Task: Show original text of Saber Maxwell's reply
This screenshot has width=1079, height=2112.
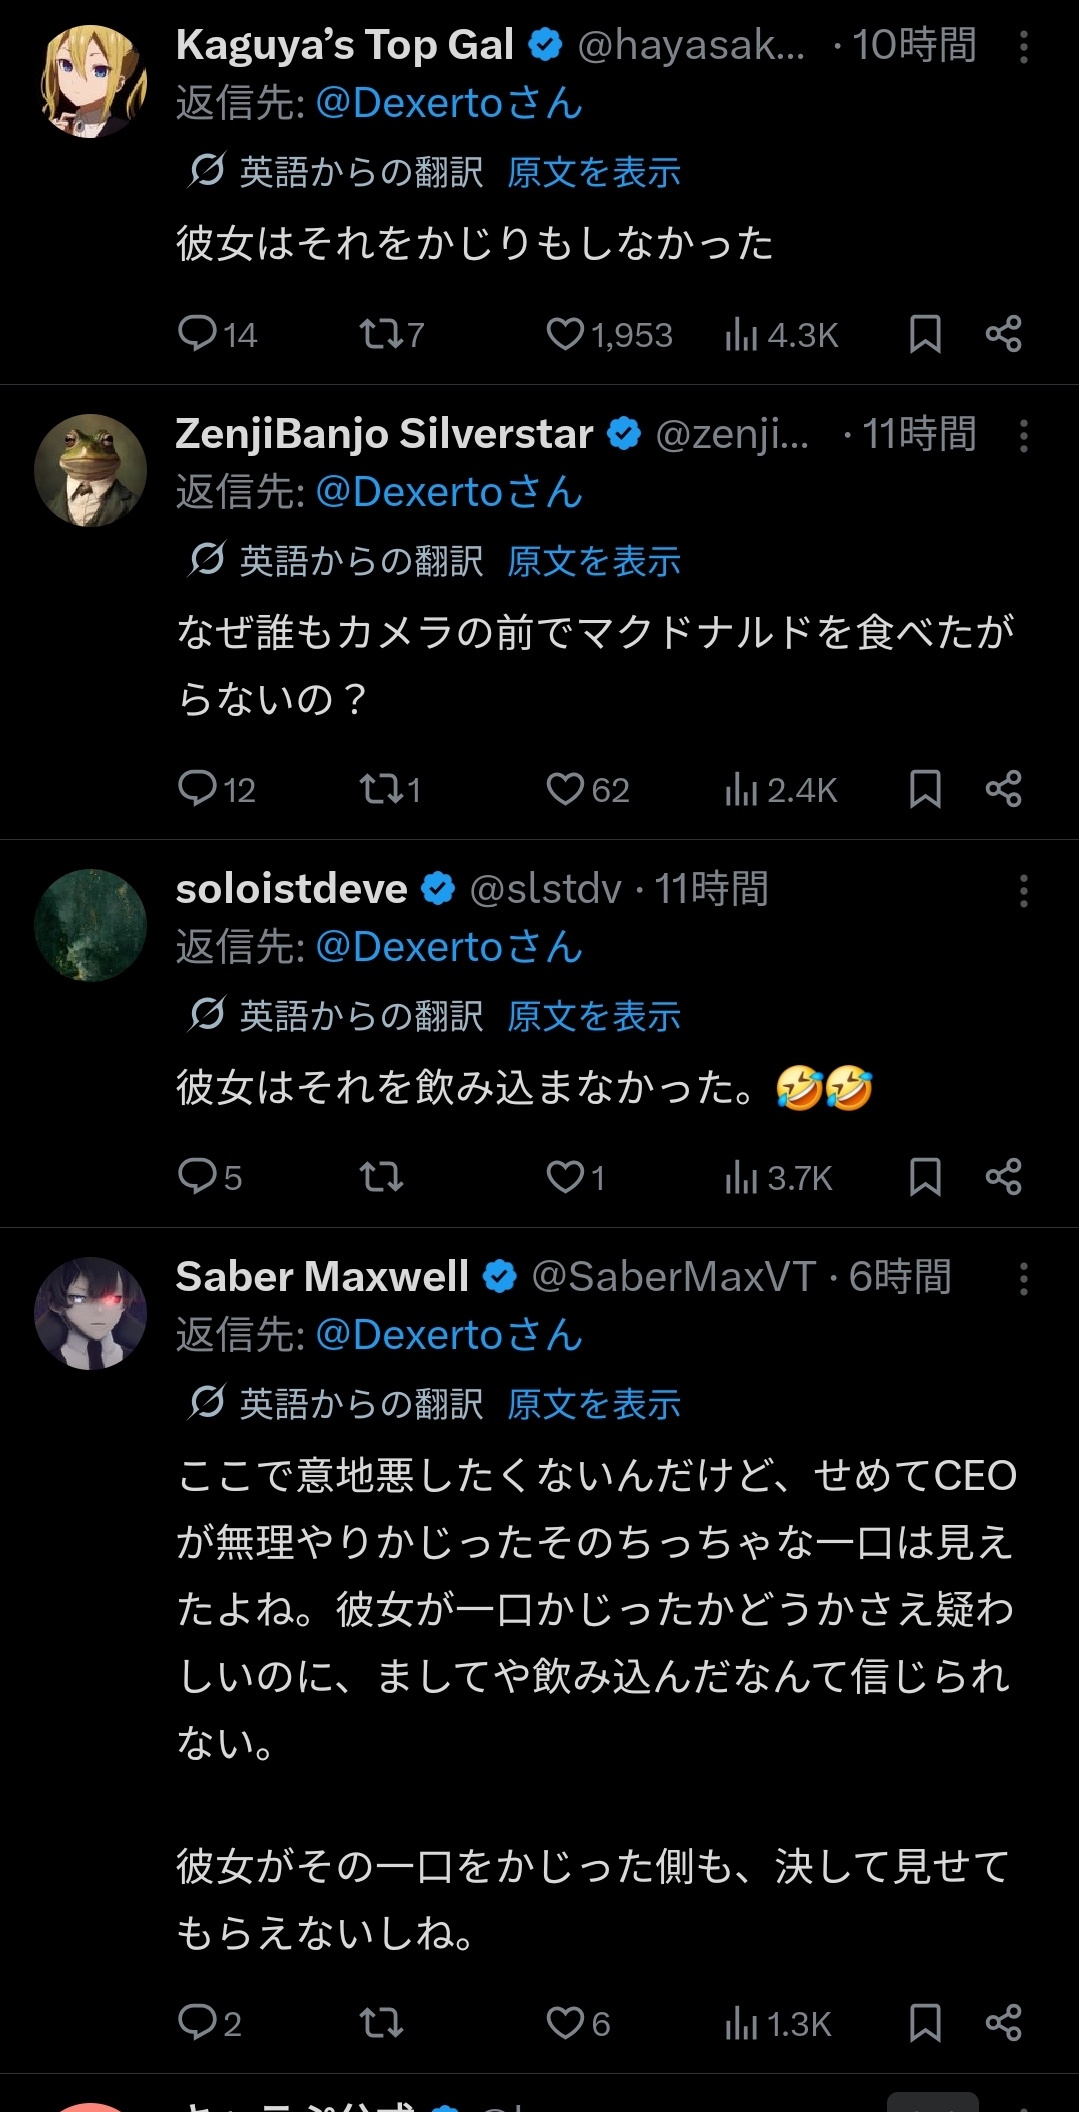Action: 594,1404
